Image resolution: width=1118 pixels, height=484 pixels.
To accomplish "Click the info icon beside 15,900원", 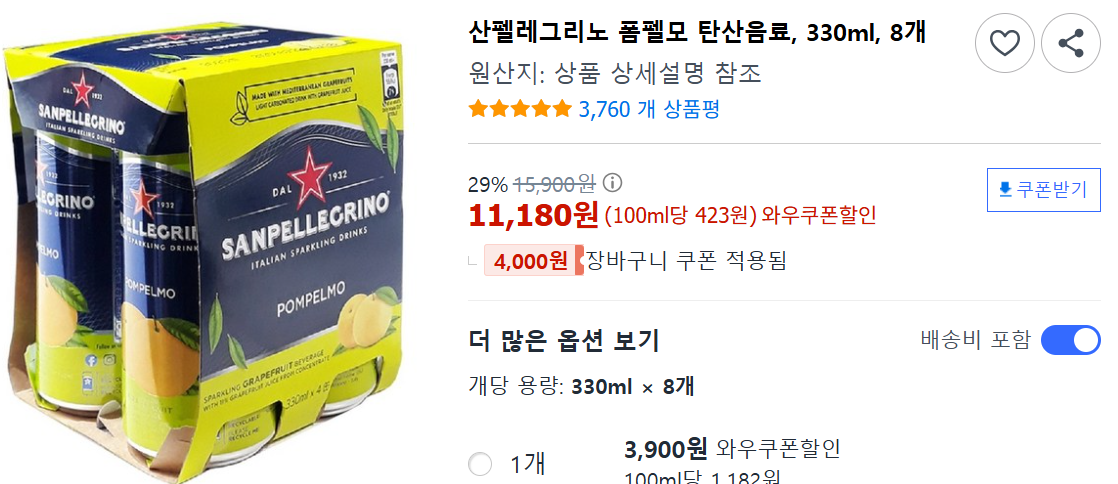I will [x=612, y=184].
